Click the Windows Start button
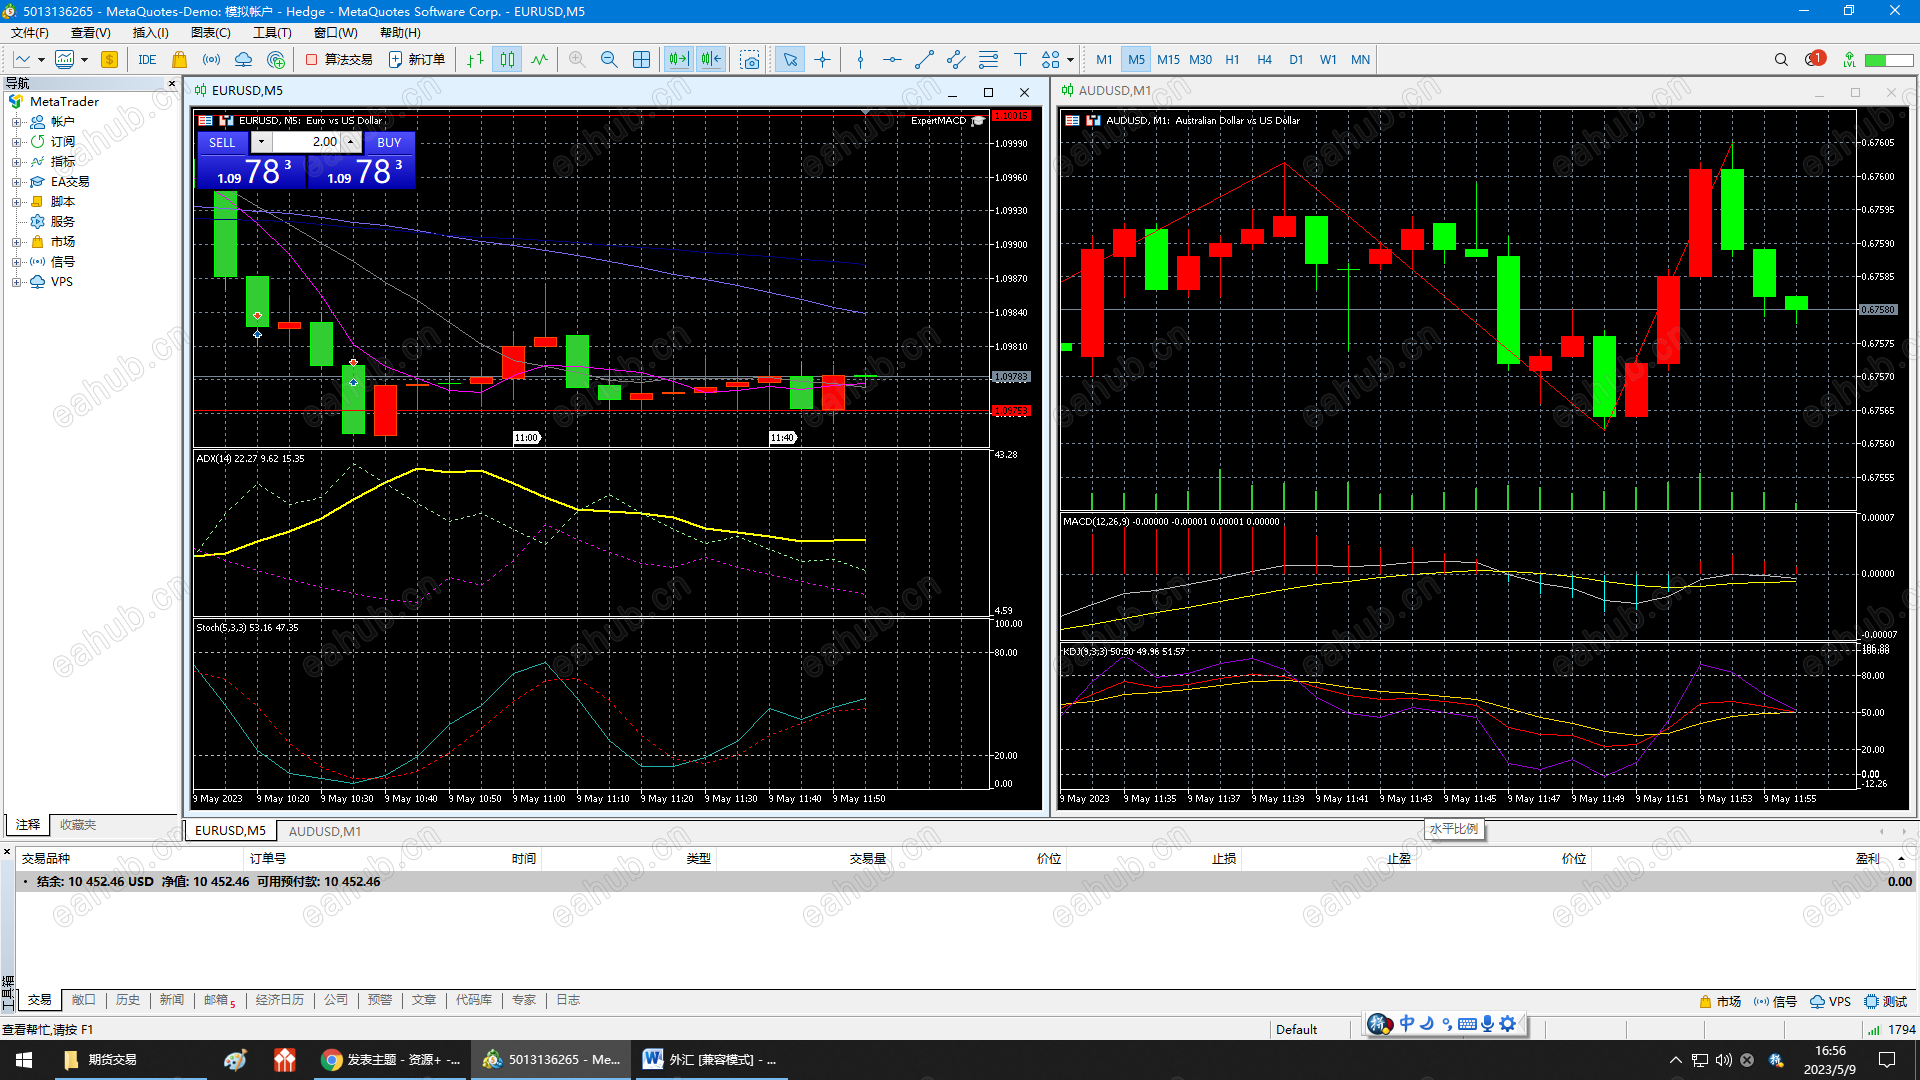The height and width of the screenshot is (1080, 1920). click(24, 1060)
